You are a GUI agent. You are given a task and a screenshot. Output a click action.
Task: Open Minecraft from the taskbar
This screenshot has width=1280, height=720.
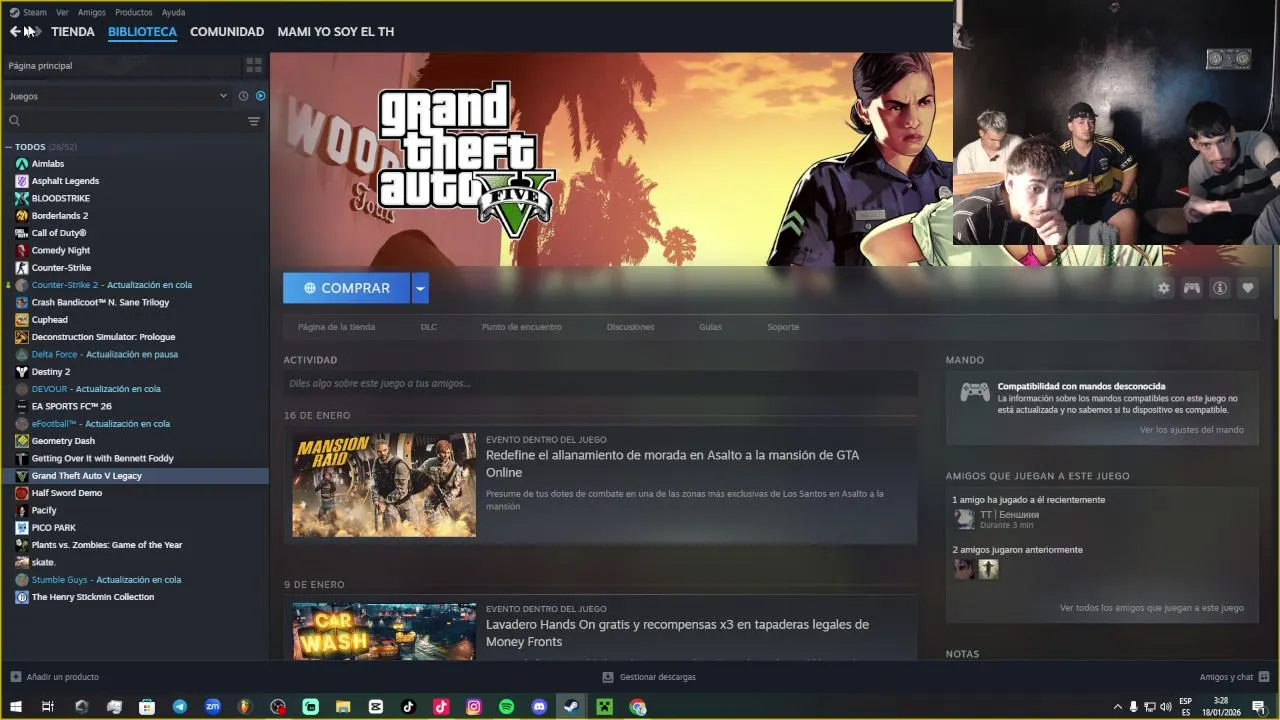coord(604,707)
